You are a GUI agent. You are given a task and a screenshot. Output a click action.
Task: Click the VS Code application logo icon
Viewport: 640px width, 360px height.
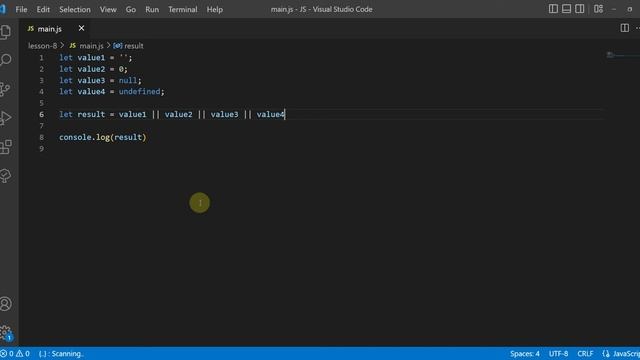coord(2,9)
